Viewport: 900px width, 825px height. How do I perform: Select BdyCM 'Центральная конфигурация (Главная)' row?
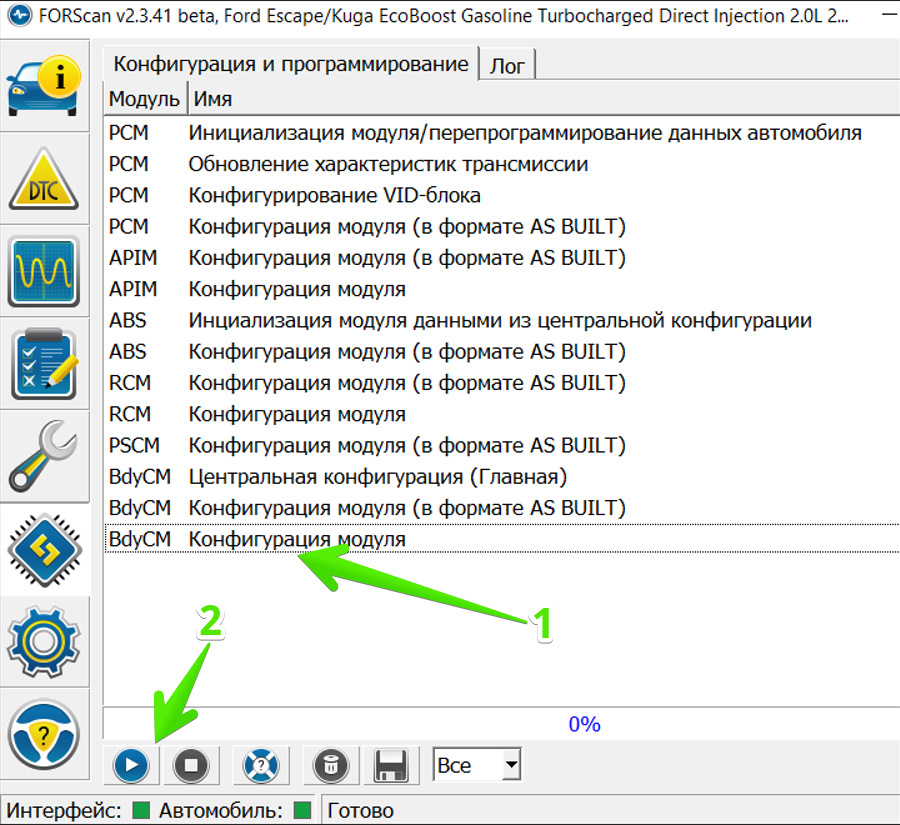point(502,477)
